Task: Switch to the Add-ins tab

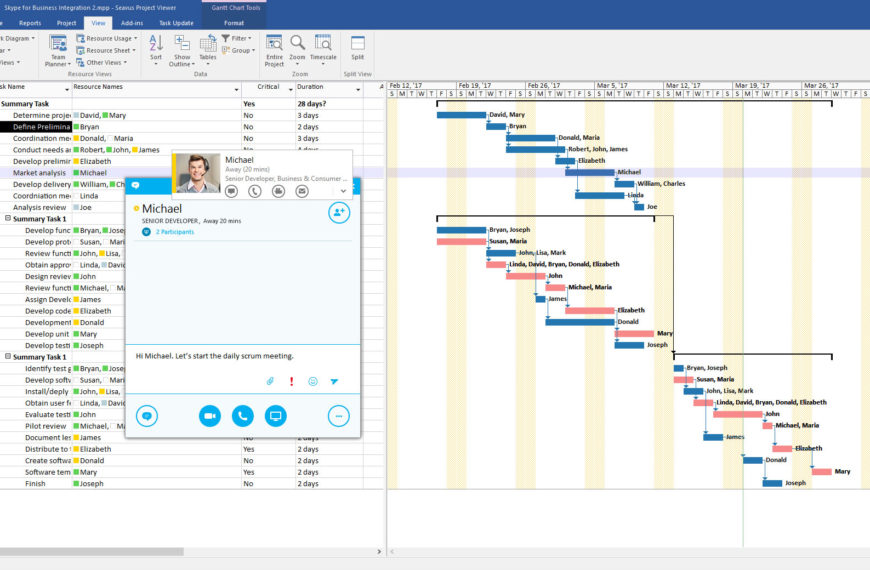Action: [132, 23]
